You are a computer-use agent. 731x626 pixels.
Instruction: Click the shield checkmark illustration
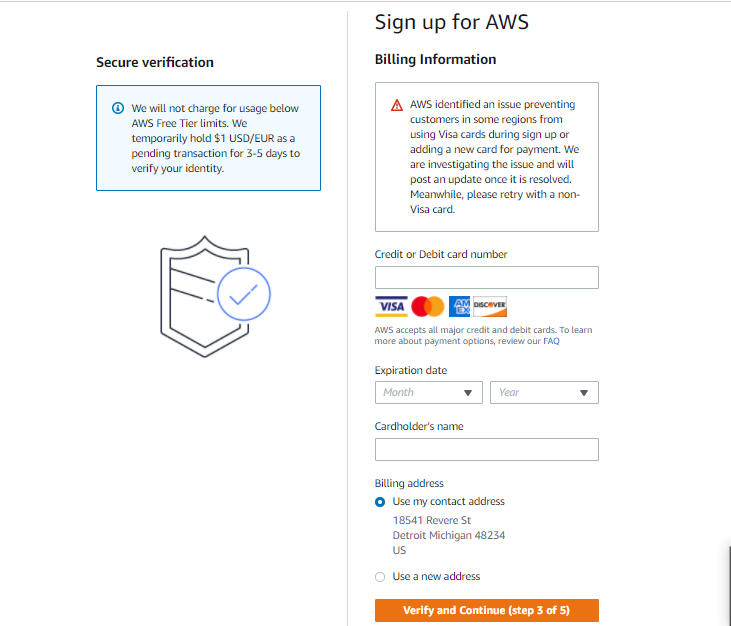pyautogui.click(x=215, y=296)
